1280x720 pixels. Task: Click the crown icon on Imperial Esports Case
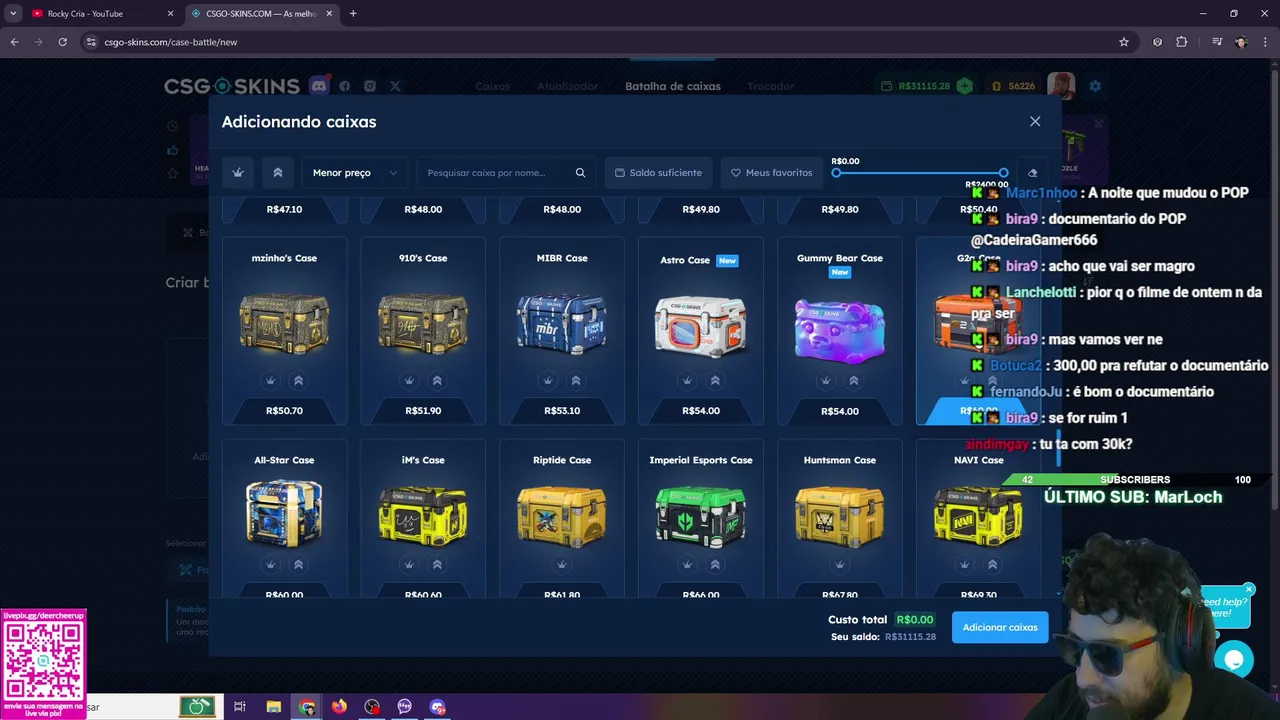[x=687, y=565]
